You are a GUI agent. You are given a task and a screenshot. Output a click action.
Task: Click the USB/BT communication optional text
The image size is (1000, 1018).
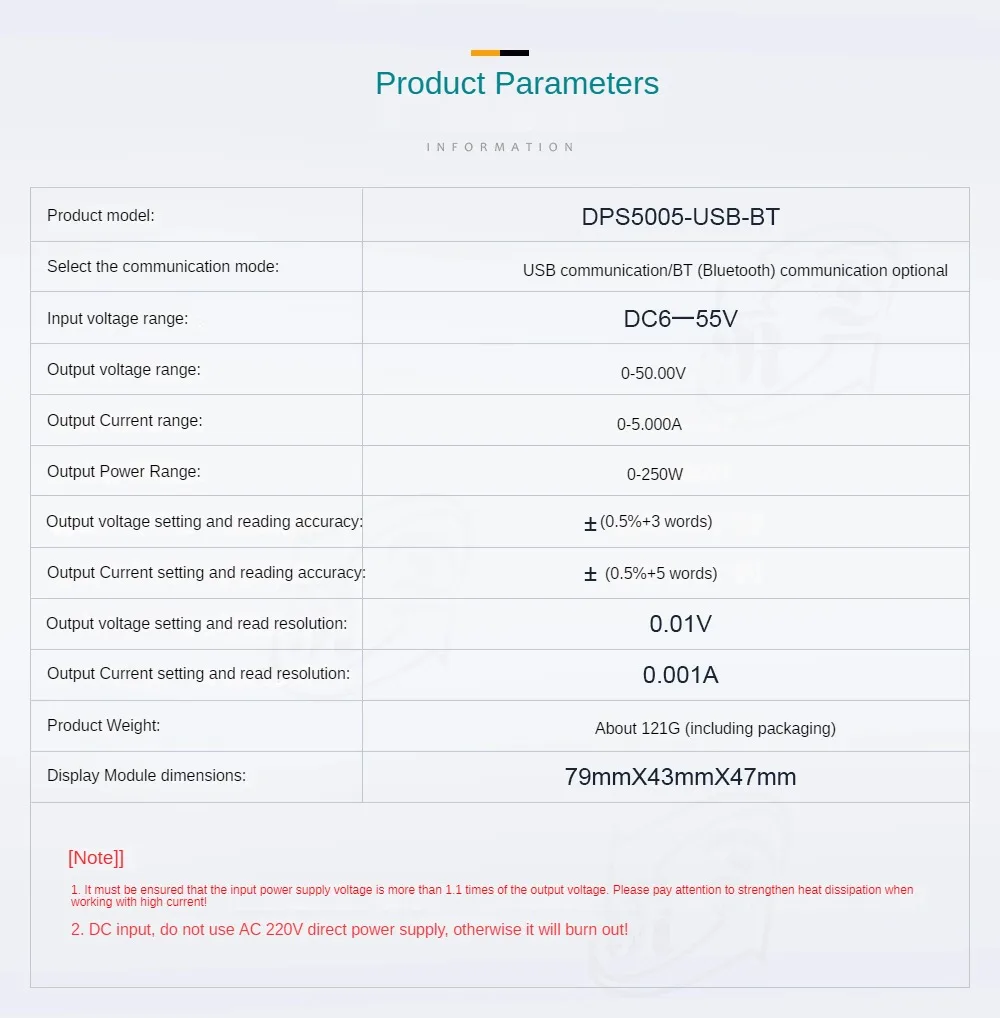[735, 270]
